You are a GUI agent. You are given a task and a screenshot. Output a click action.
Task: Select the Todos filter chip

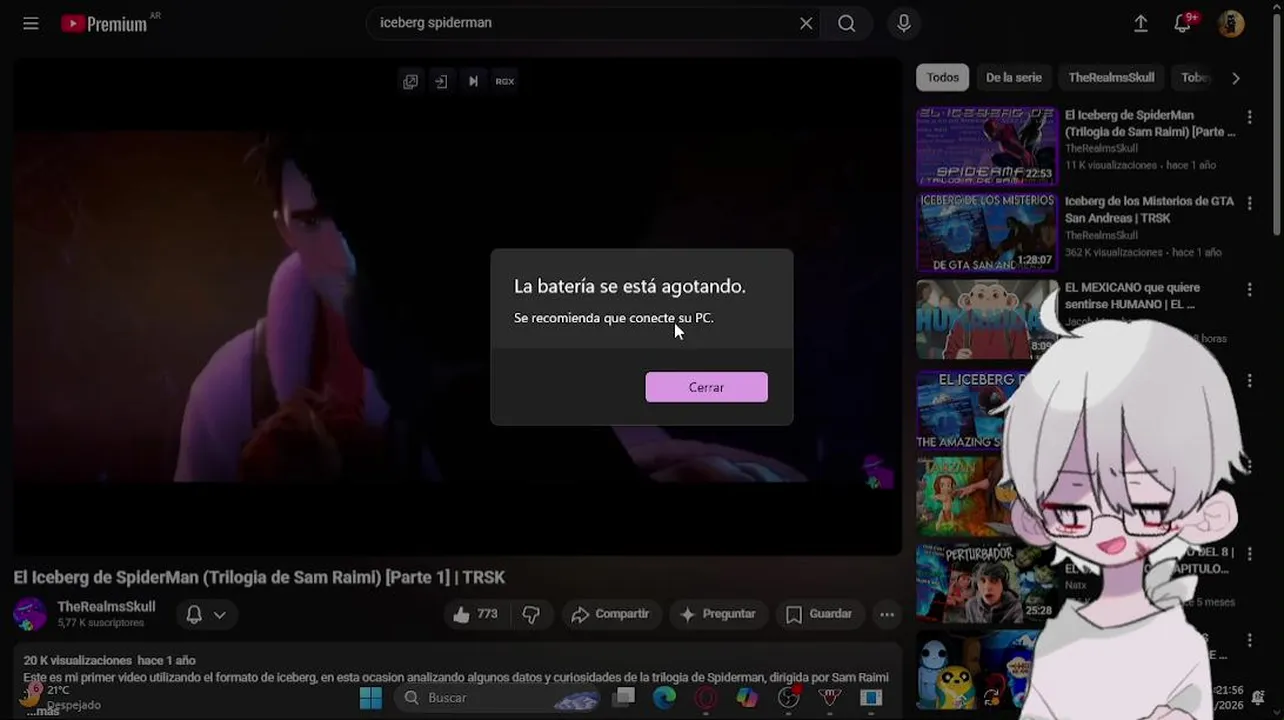[942, 77]
